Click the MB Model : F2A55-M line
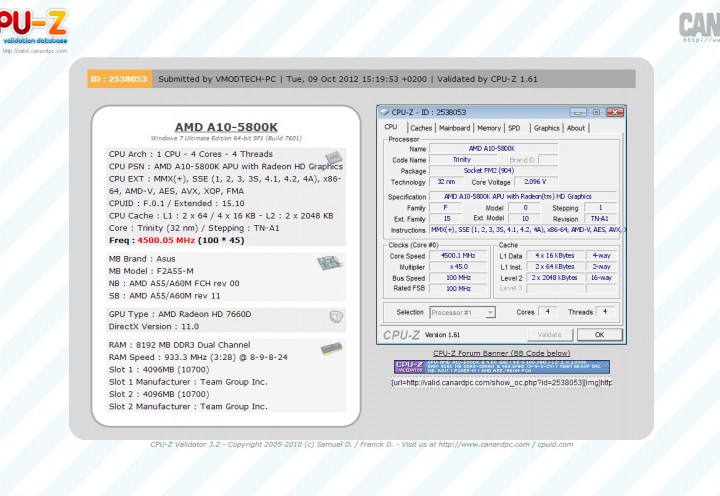 coord(151,271)
